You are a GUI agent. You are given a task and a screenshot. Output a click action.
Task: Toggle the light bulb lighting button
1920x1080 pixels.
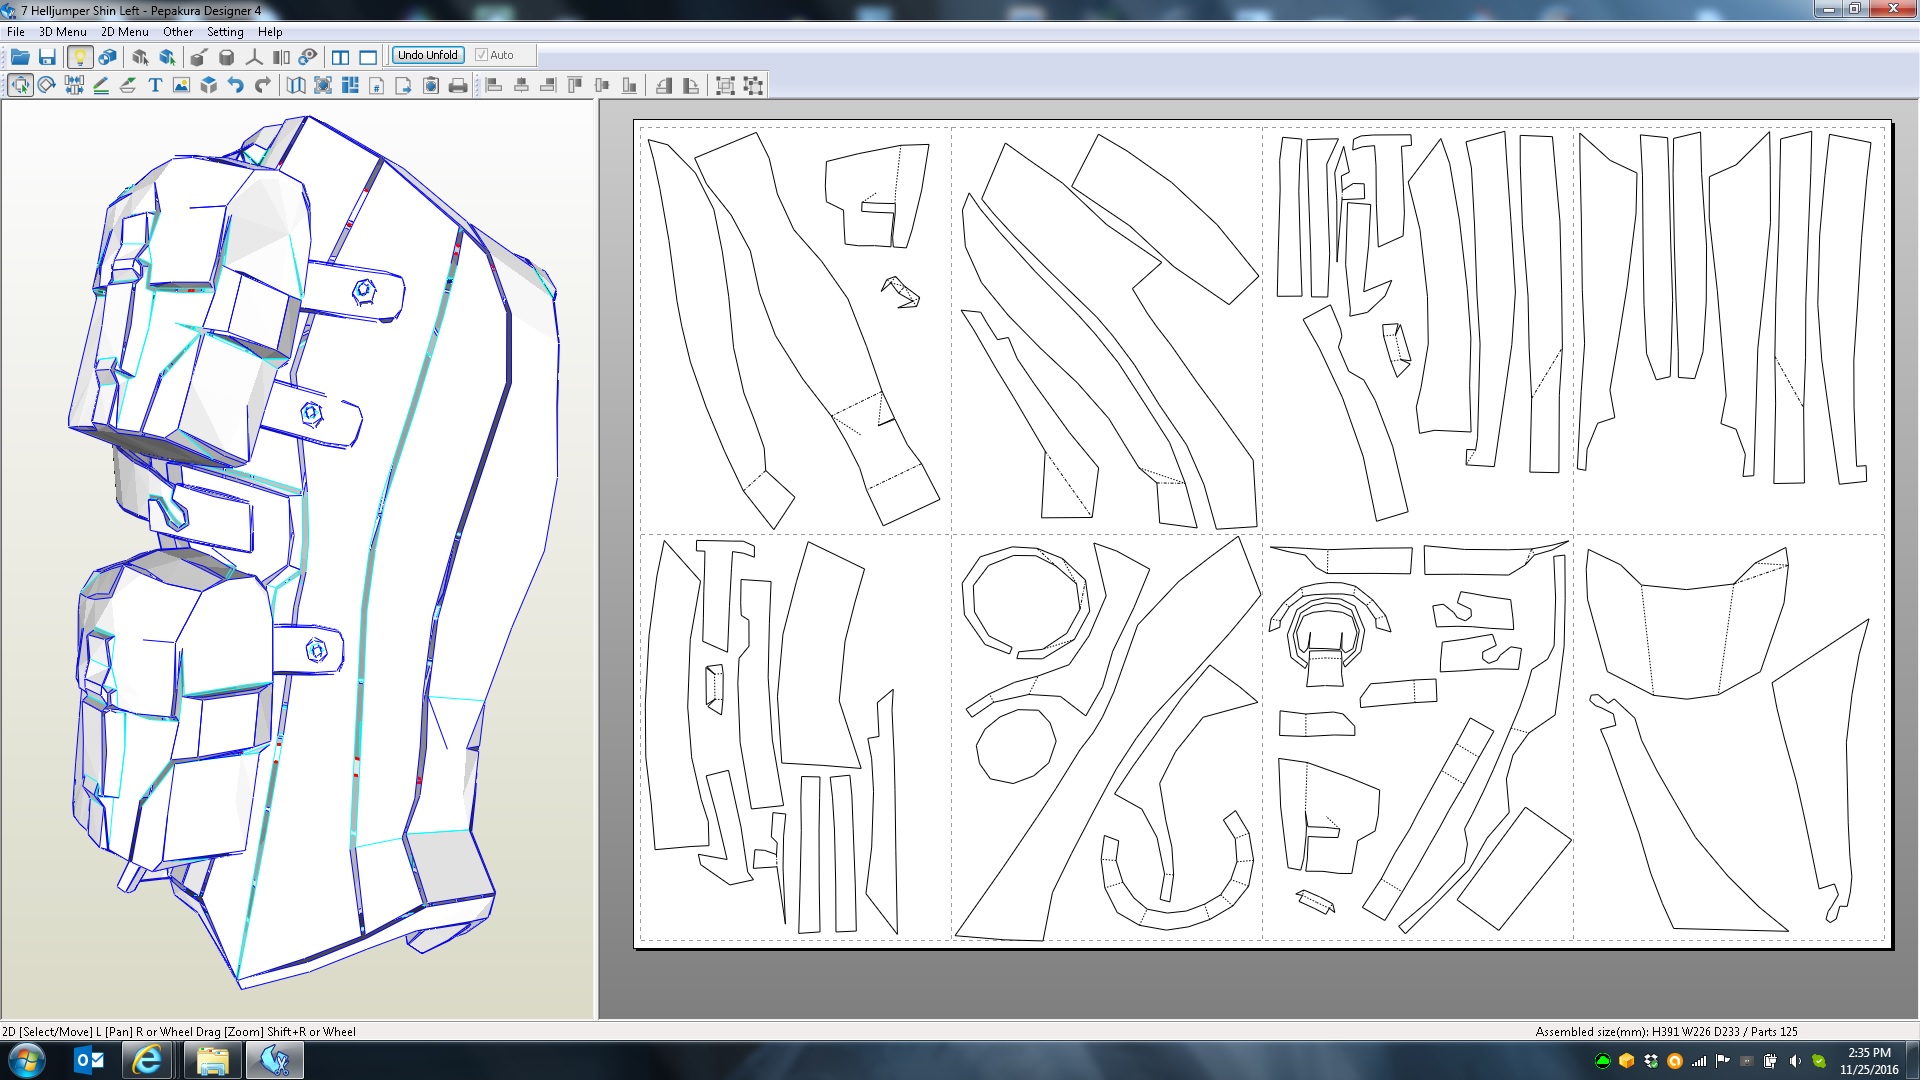[x=80, y=57]
